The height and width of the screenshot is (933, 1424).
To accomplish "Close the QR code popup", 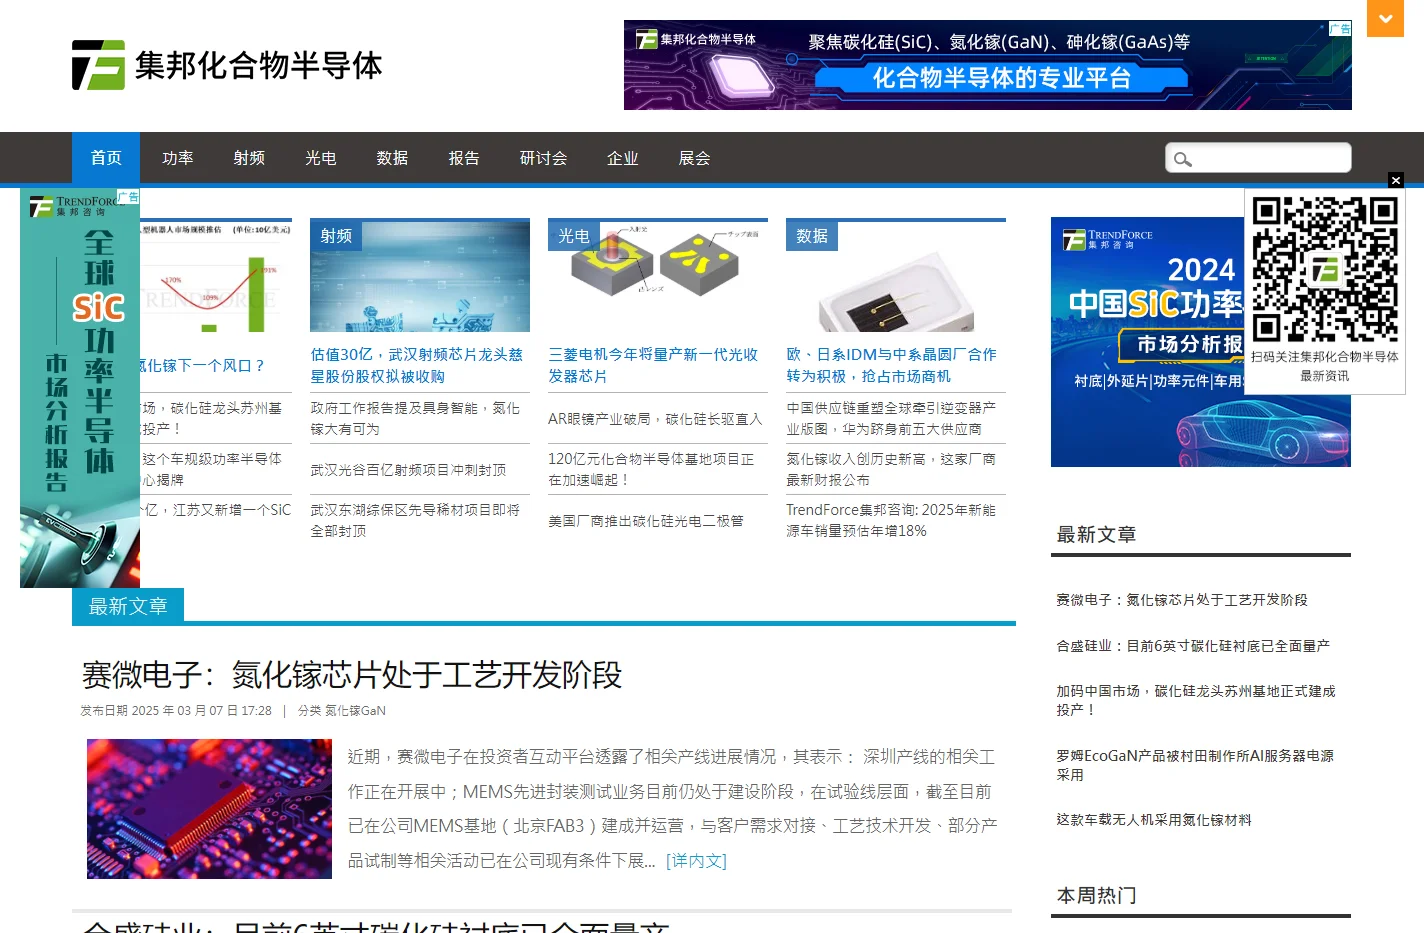I will [x=1396, y=180].
